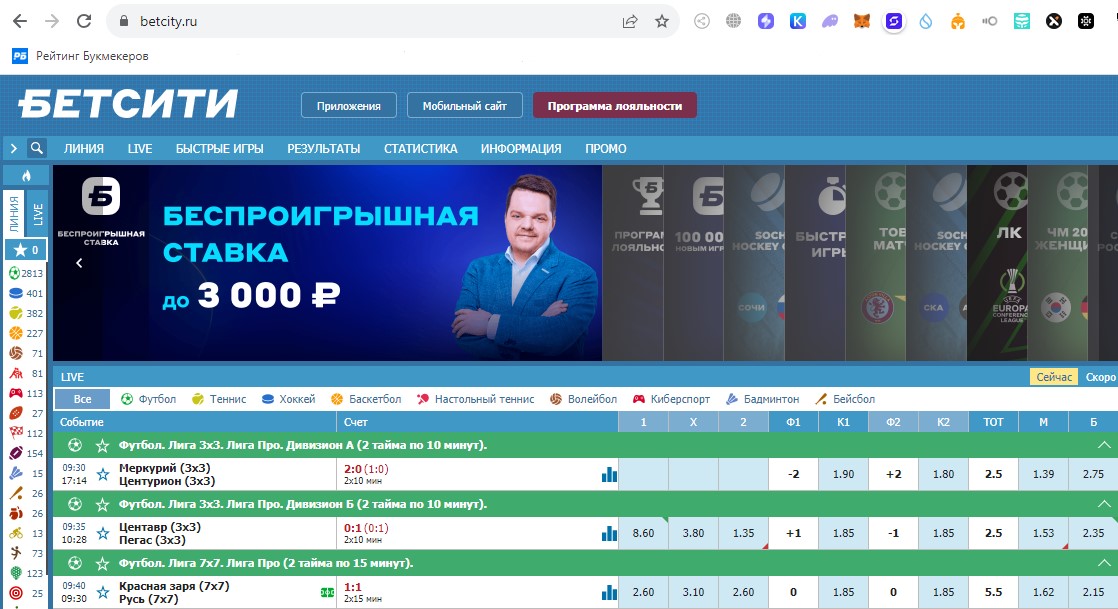Select darts target icon with 25 events
The height and width of the screenshot is (609, 1118).
tap(26, 593)
